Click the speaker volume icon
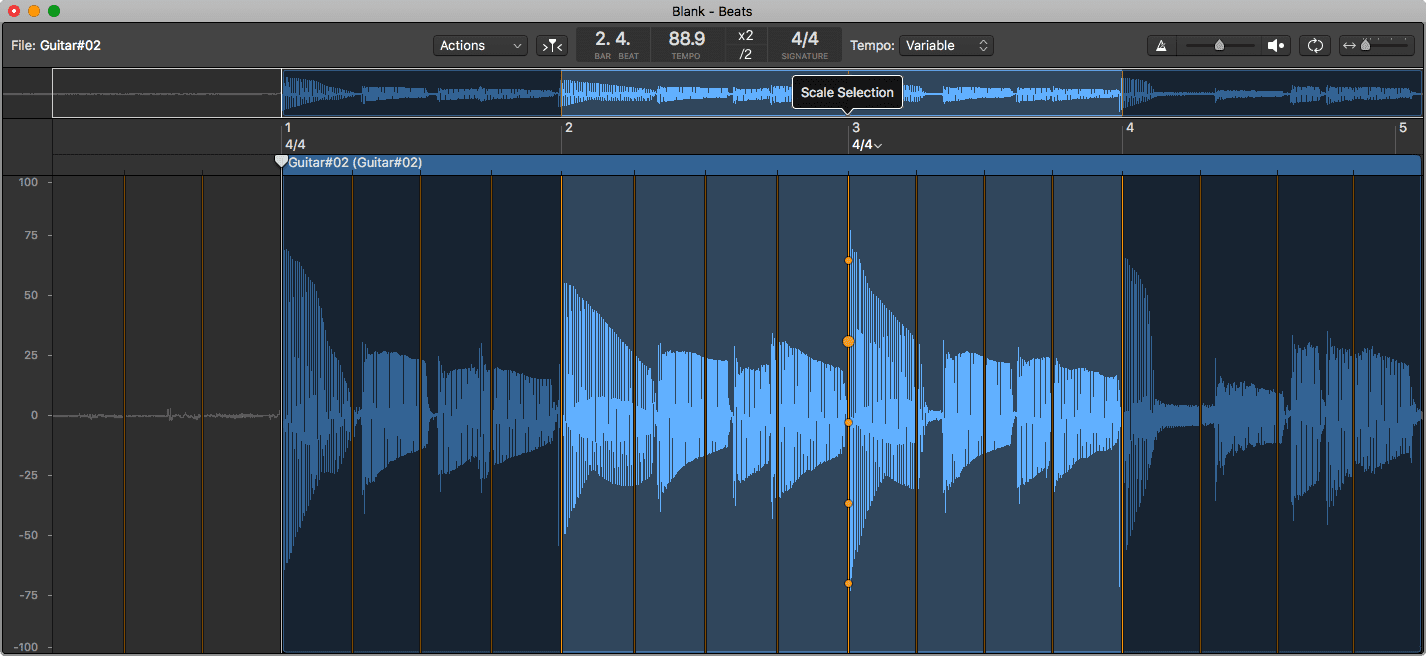Image resolution: width=1426 pixels, height=656 pixels. click(1276, 46)
